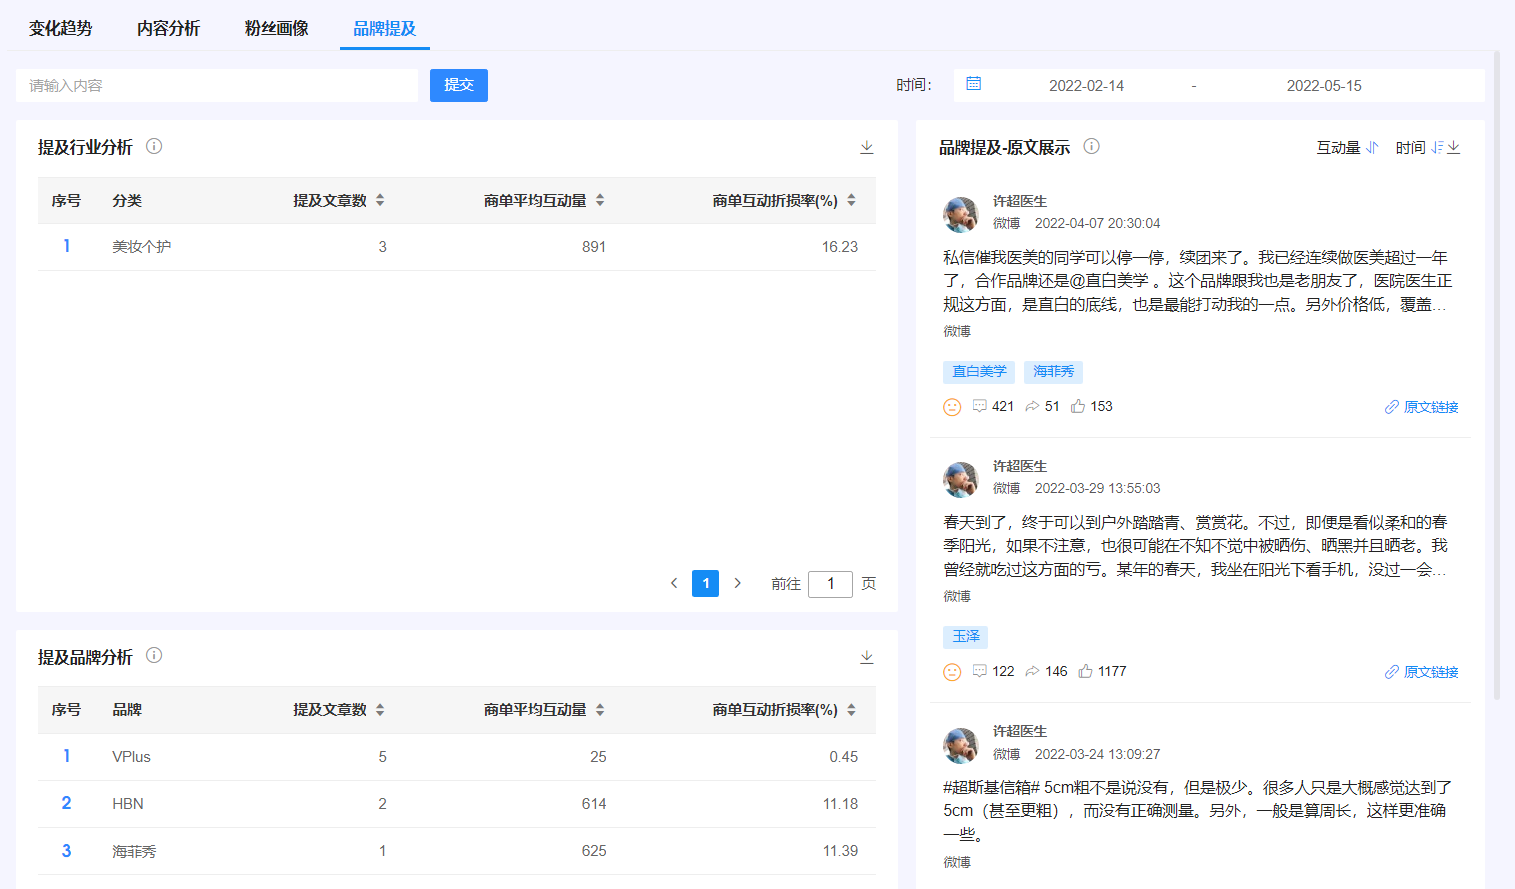
Task: Open avatar of 2022-03-29 post
Action: 961,479
